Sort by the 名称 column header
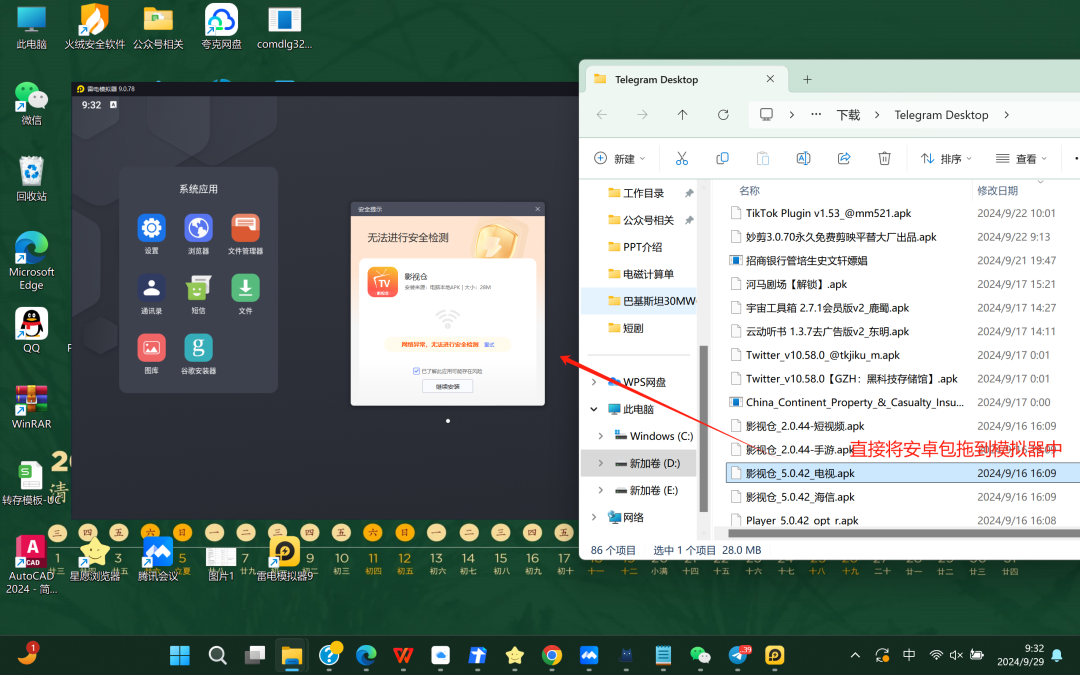Screen dimensions: 1080x675 pos(749,191)
